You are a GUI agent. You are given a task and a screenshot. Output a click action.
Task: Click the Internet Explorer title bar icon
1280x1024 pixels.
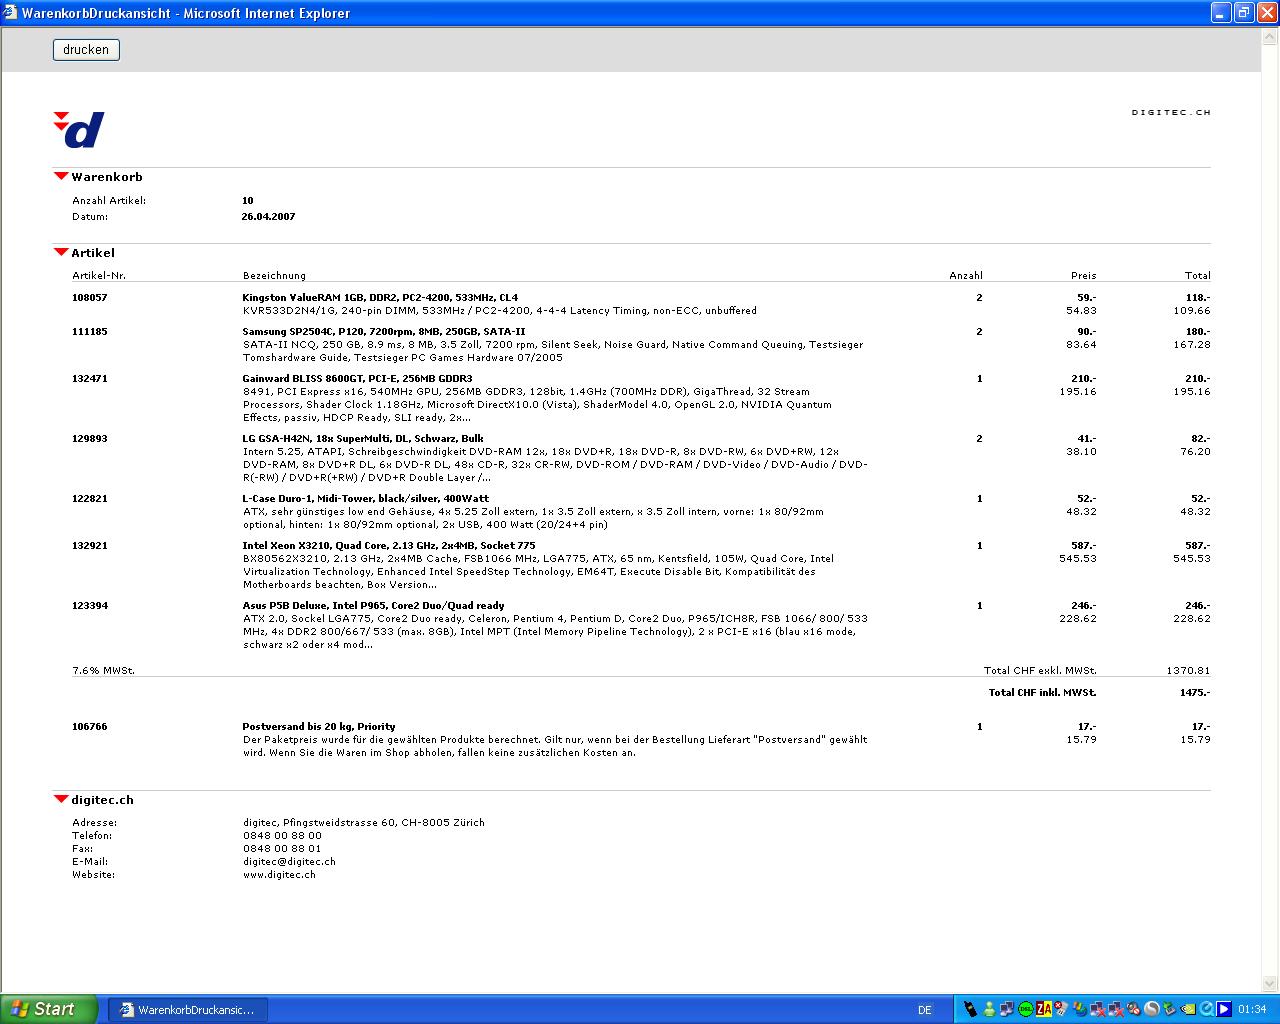(10, 13)
